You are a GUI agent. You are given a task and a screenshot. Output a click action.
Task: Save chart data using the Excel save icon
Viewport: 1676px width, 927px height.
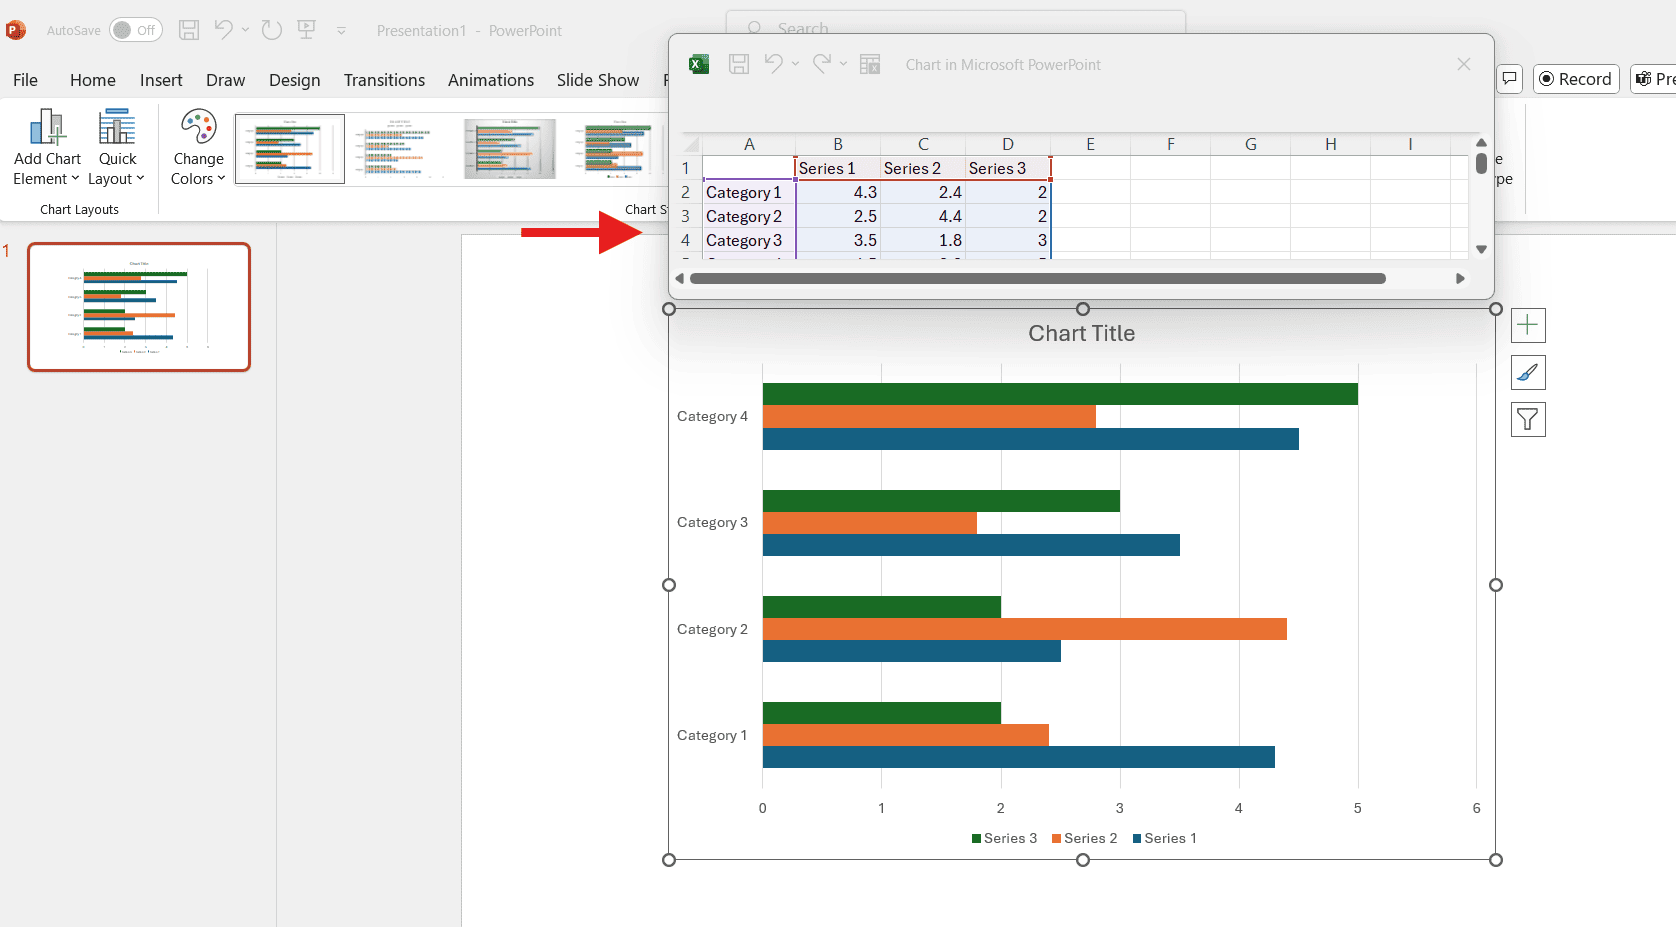[x=739, y=64]
